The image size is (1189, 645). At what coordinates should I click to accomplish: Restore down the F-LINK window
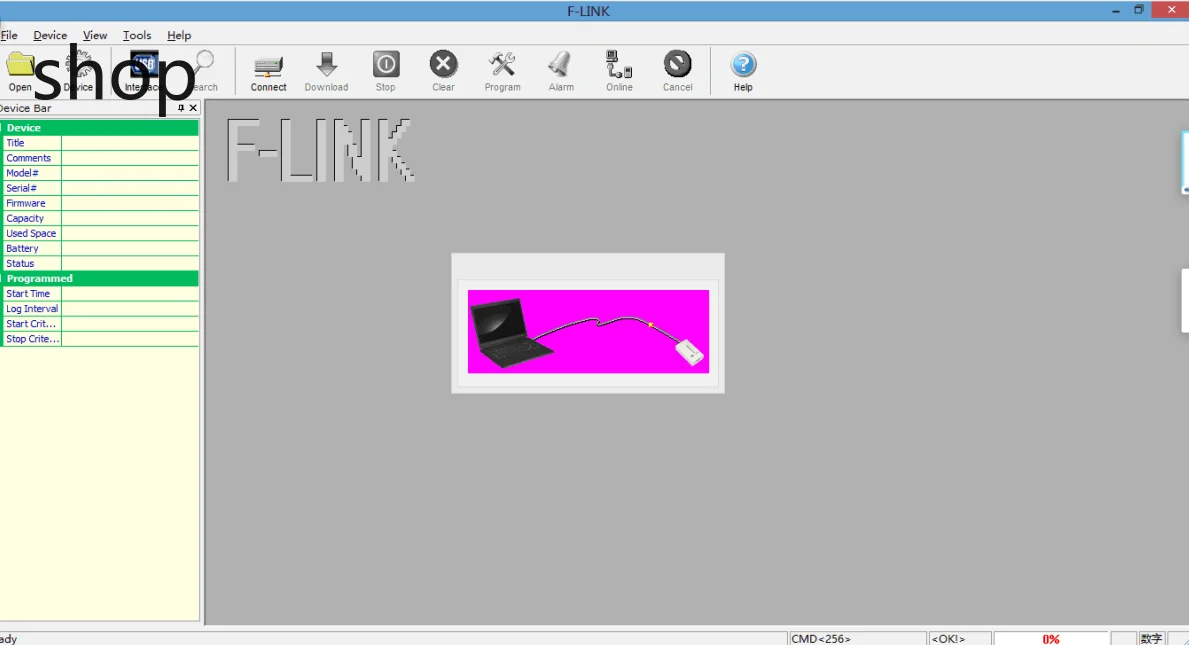pos(1138,11)
